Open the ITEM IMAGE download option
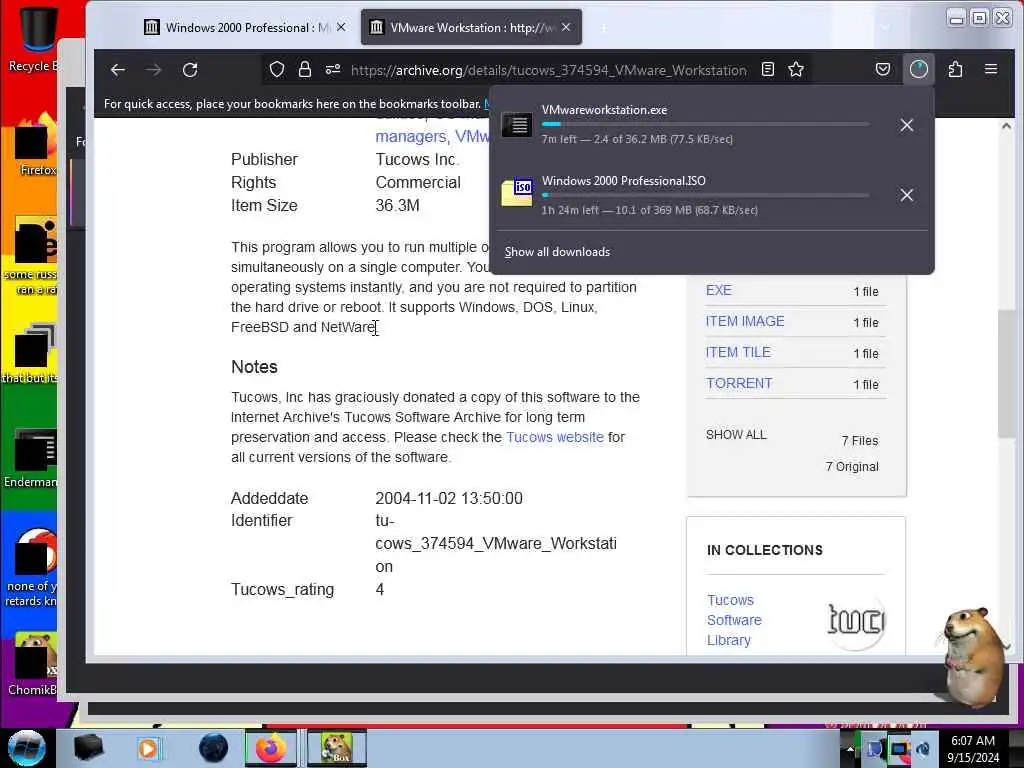Viewport: 1024px width, 768px height. [744, 321]
